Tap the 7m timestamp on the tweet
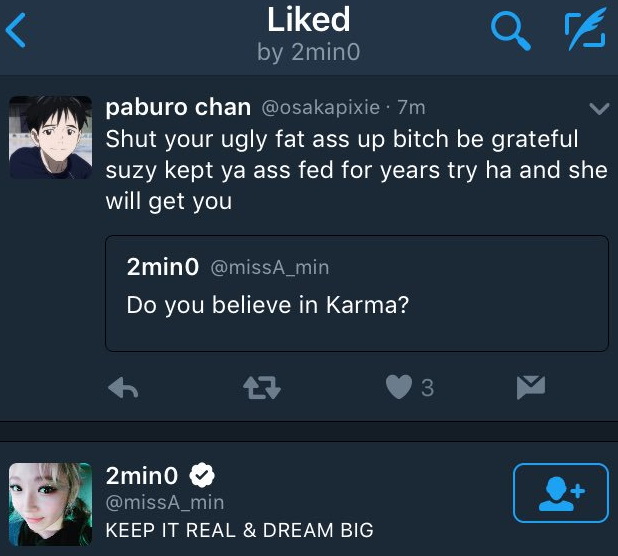 [411, 108]
